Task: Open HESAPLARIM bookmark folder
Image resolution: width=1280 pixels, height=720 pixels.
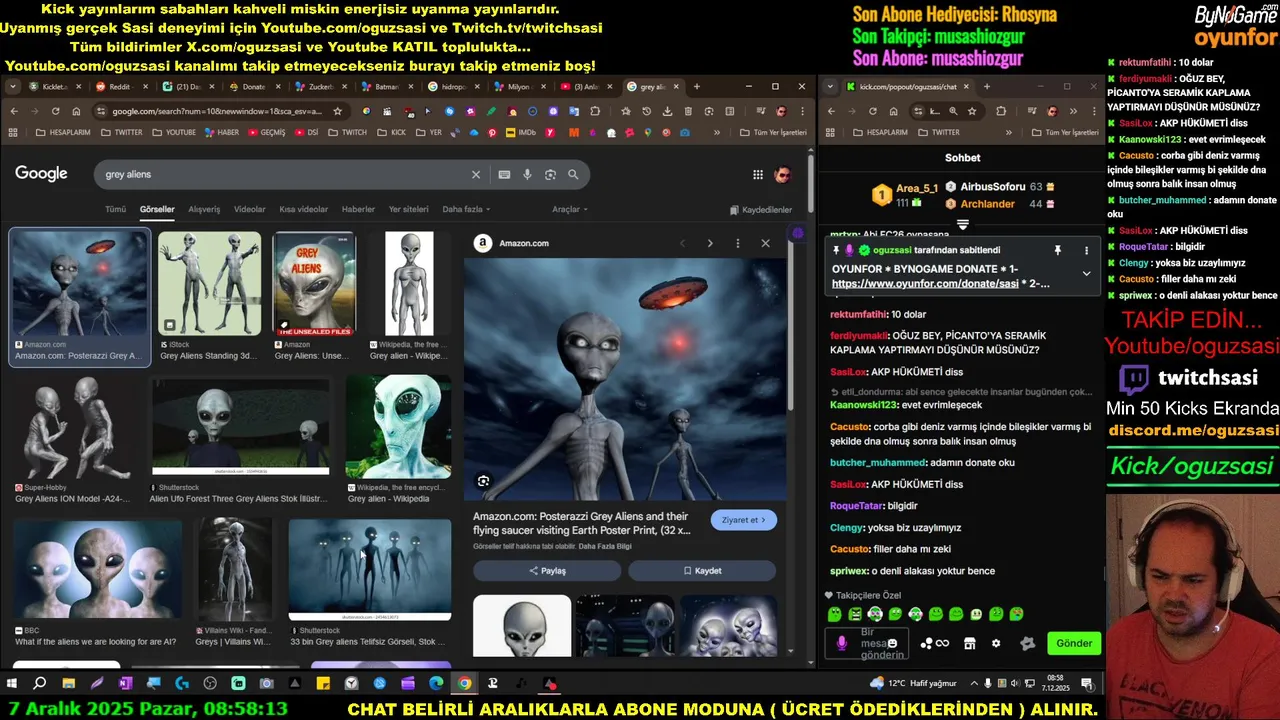Action: pos(61,132)
